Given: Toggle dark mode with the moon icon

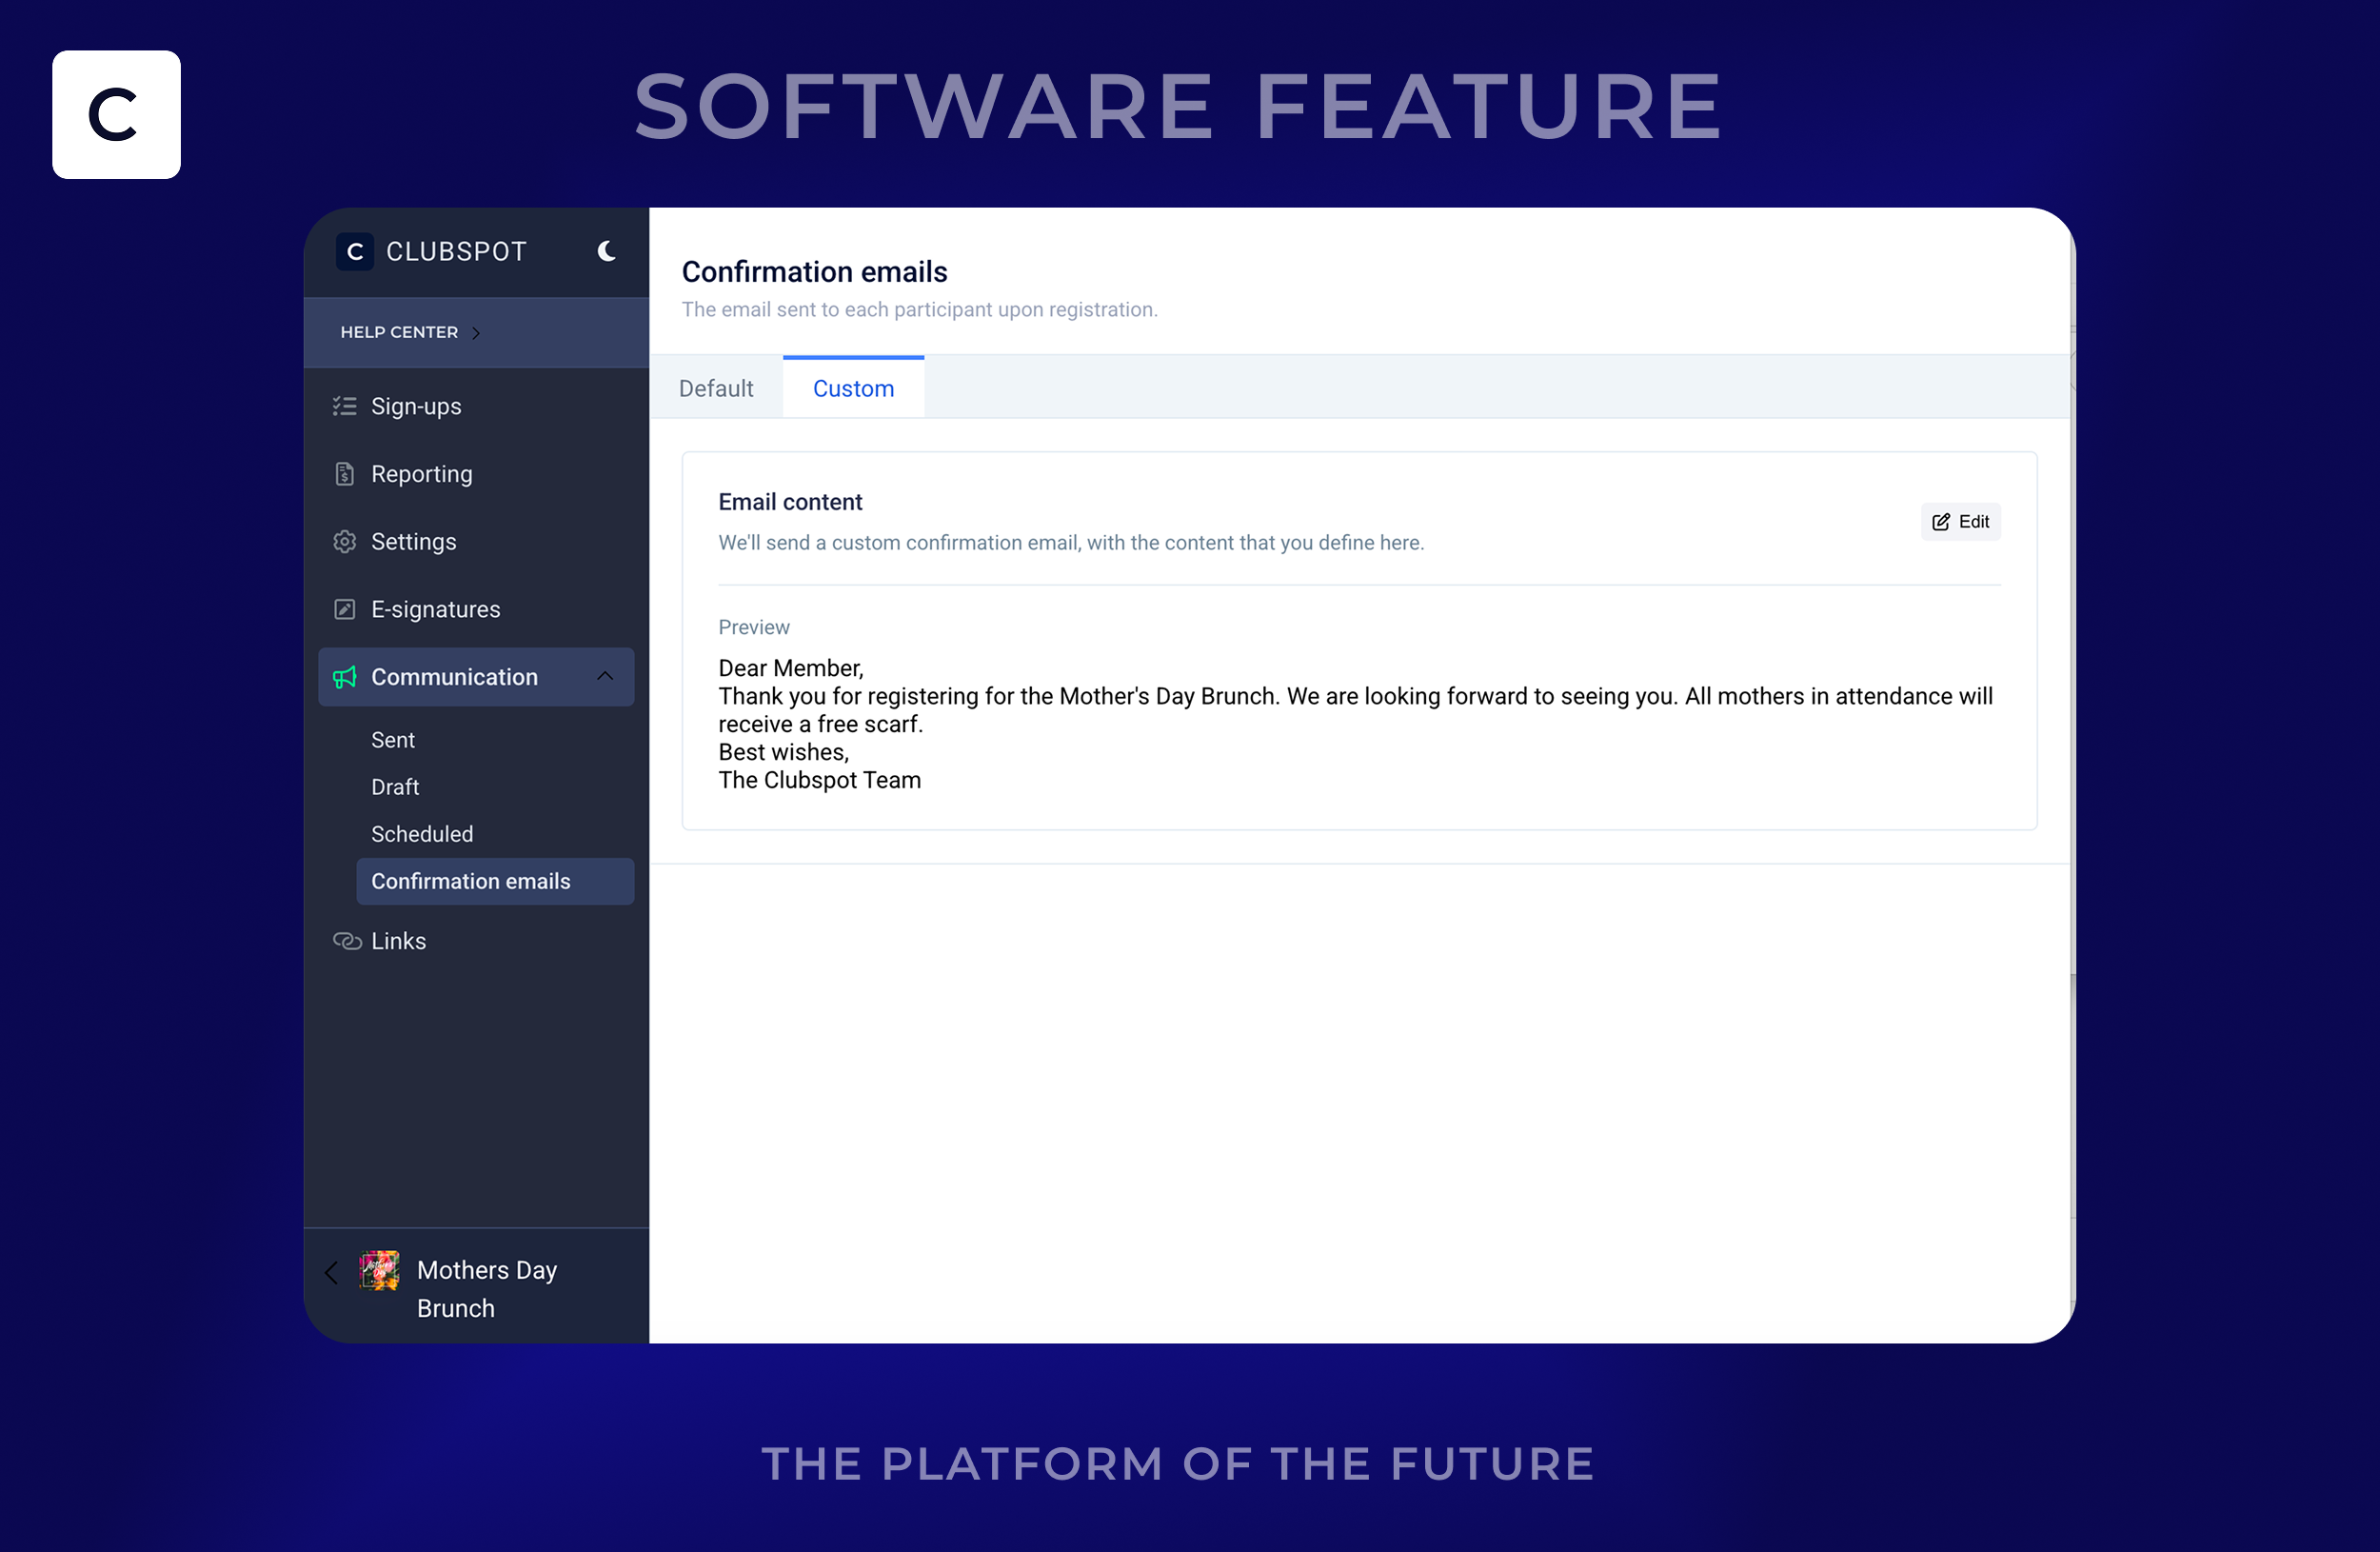Looking at the screenshot, I should (x=606, y=251).
